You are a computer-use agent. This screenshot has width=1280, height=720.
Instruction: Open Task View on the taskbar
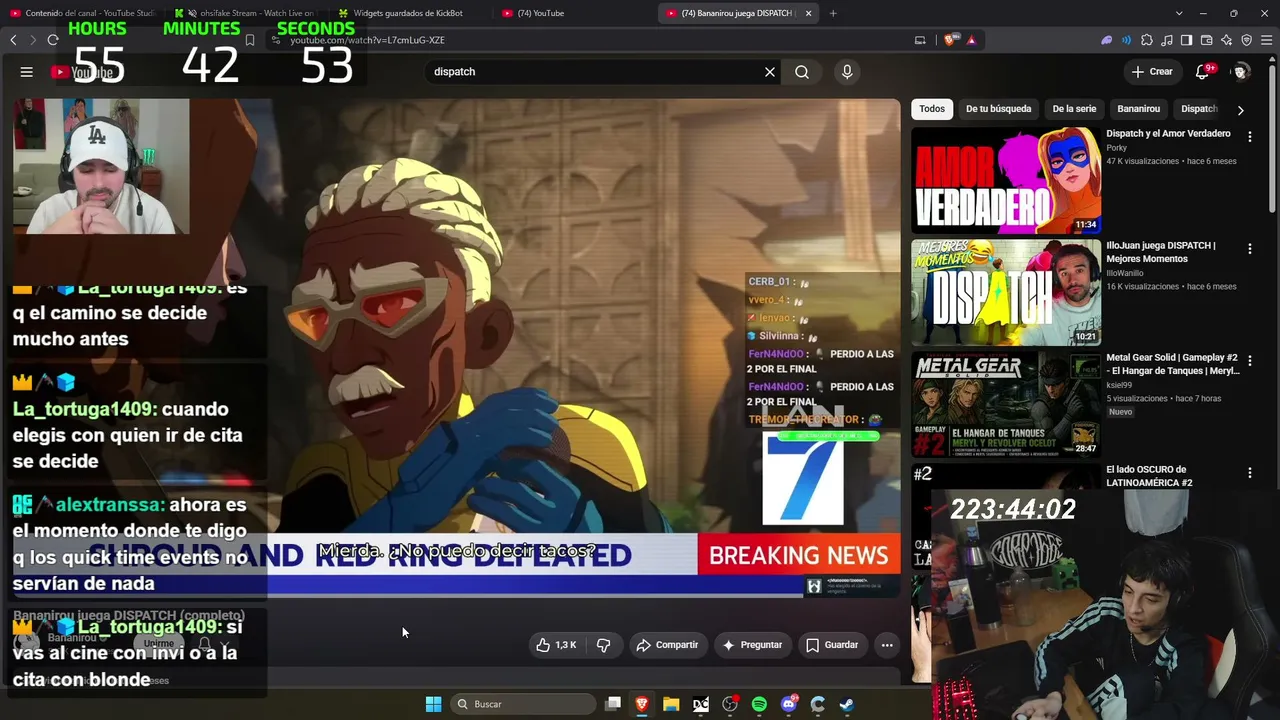(613, 704)
